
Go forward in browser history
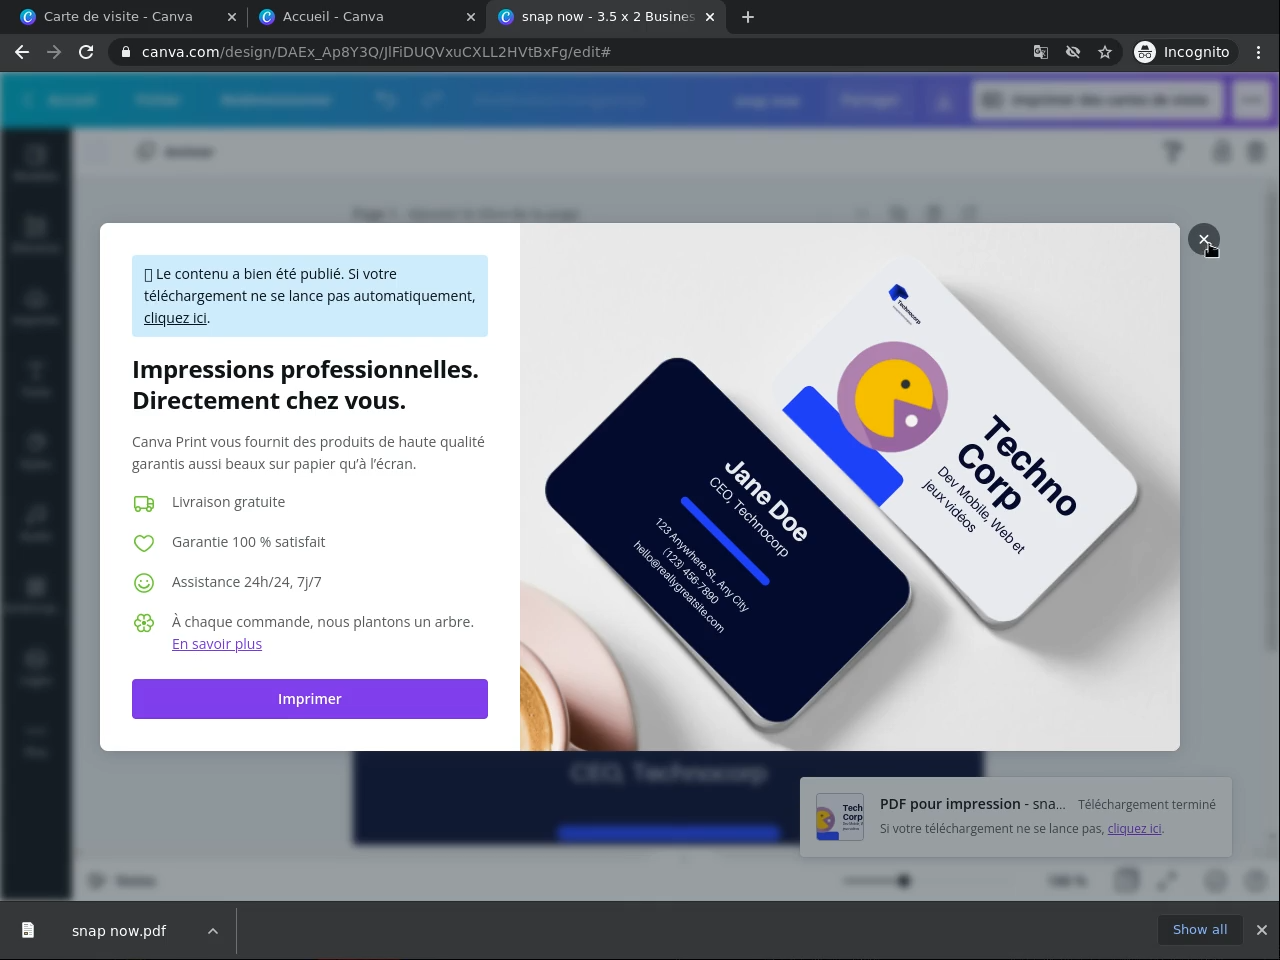pyautogui.click(x=54, y=52)
